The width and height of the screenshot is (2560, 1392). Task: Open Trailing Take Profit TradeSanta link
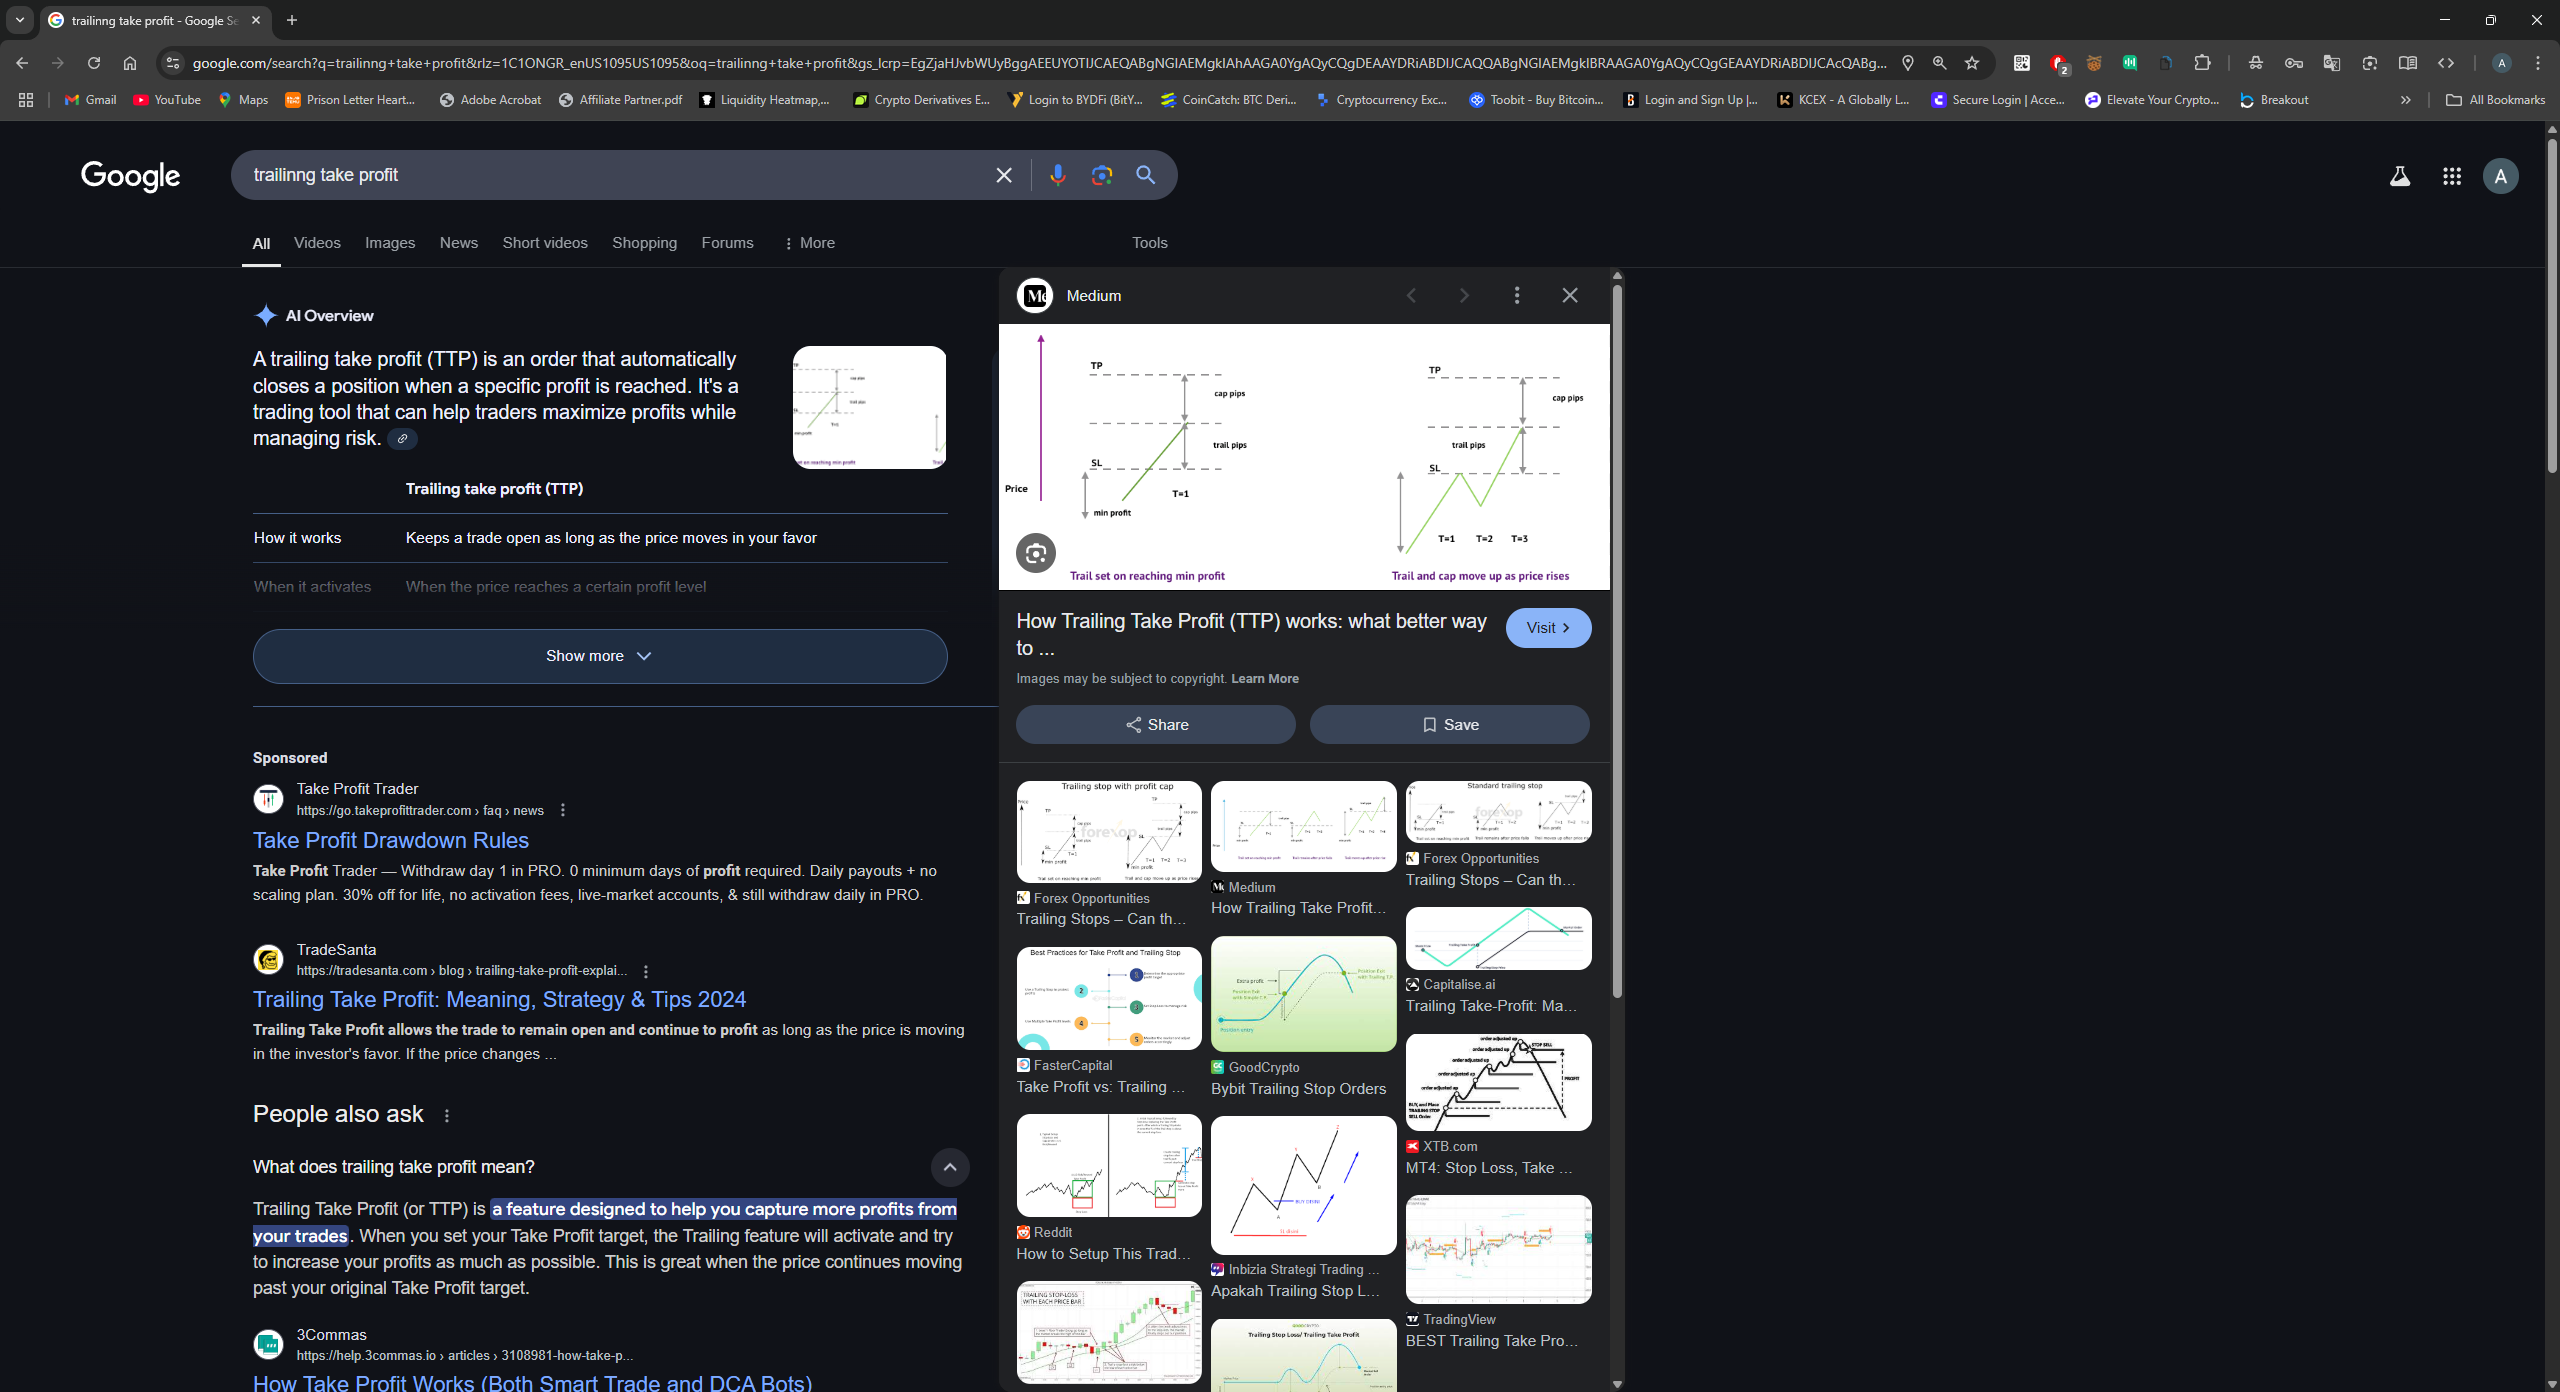499,999
